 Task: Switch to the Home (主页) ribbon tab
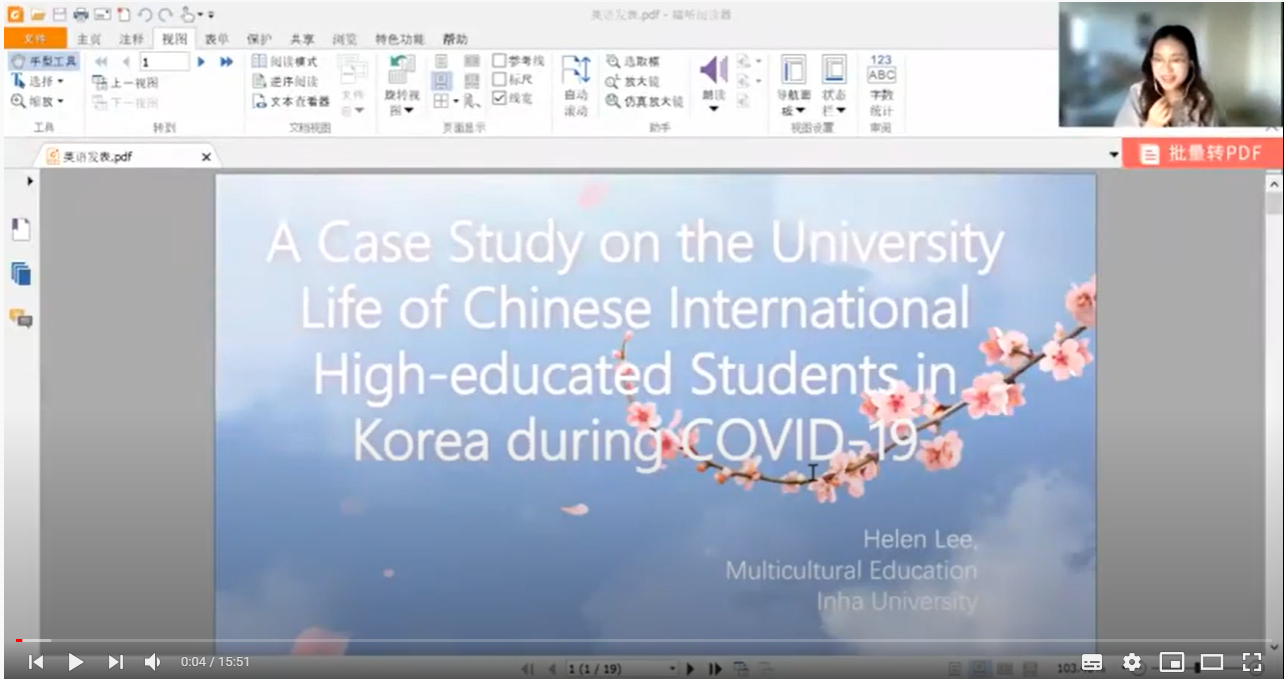pyautogui.click(x=89, y=39)
